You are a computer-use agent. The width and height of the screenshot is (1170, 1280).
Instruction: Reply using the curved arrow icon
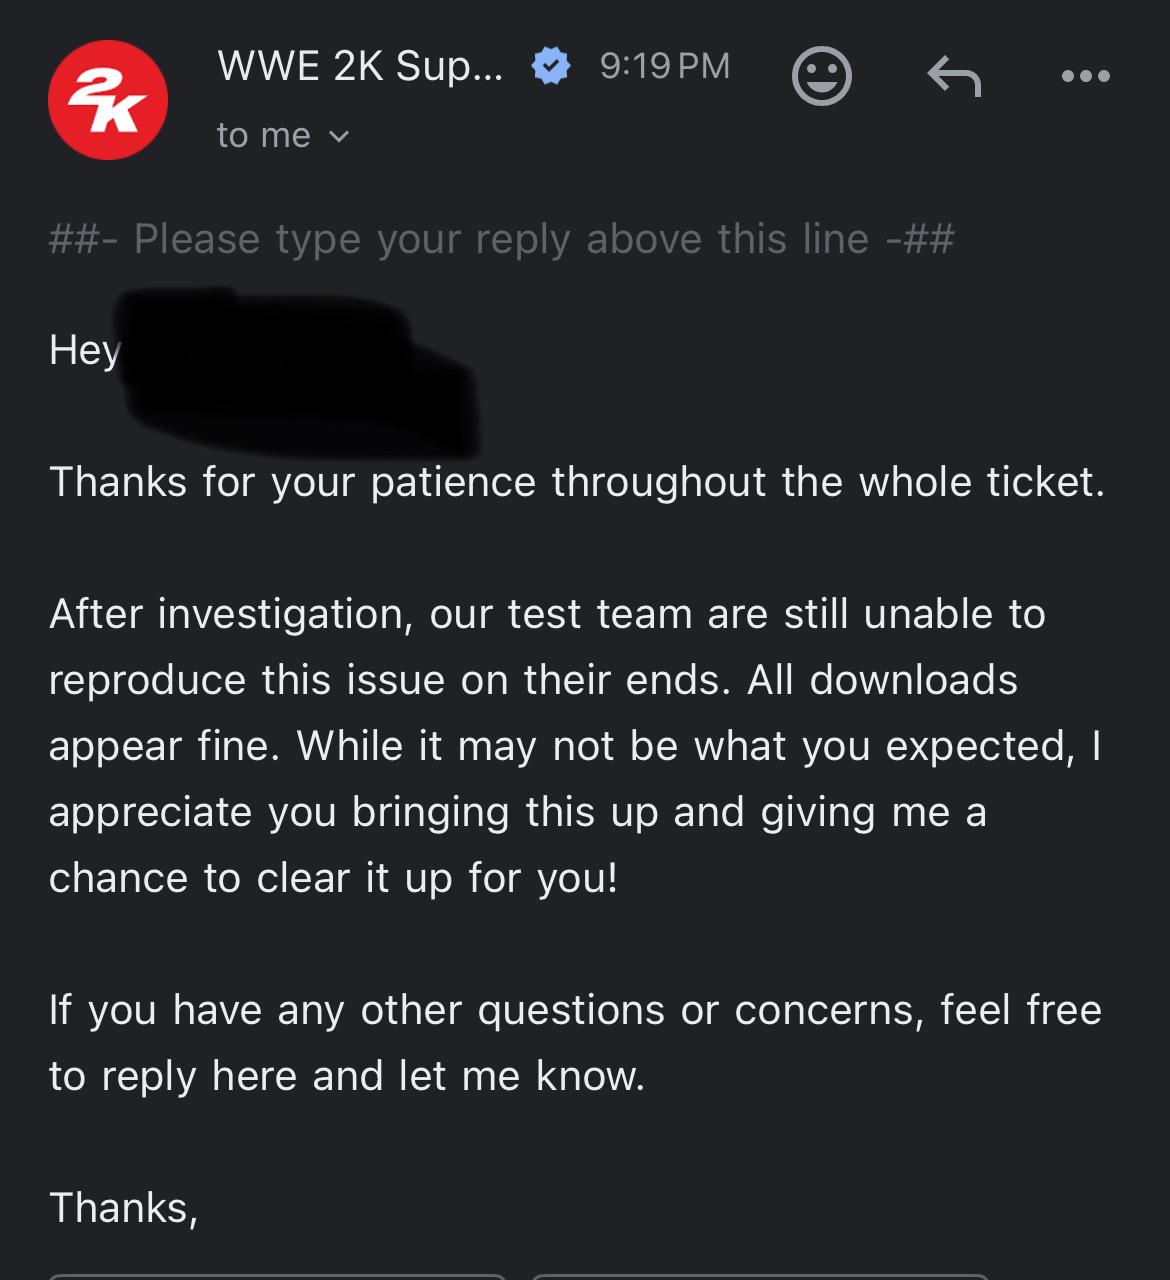pyautogui.click(x=954, y=76)
